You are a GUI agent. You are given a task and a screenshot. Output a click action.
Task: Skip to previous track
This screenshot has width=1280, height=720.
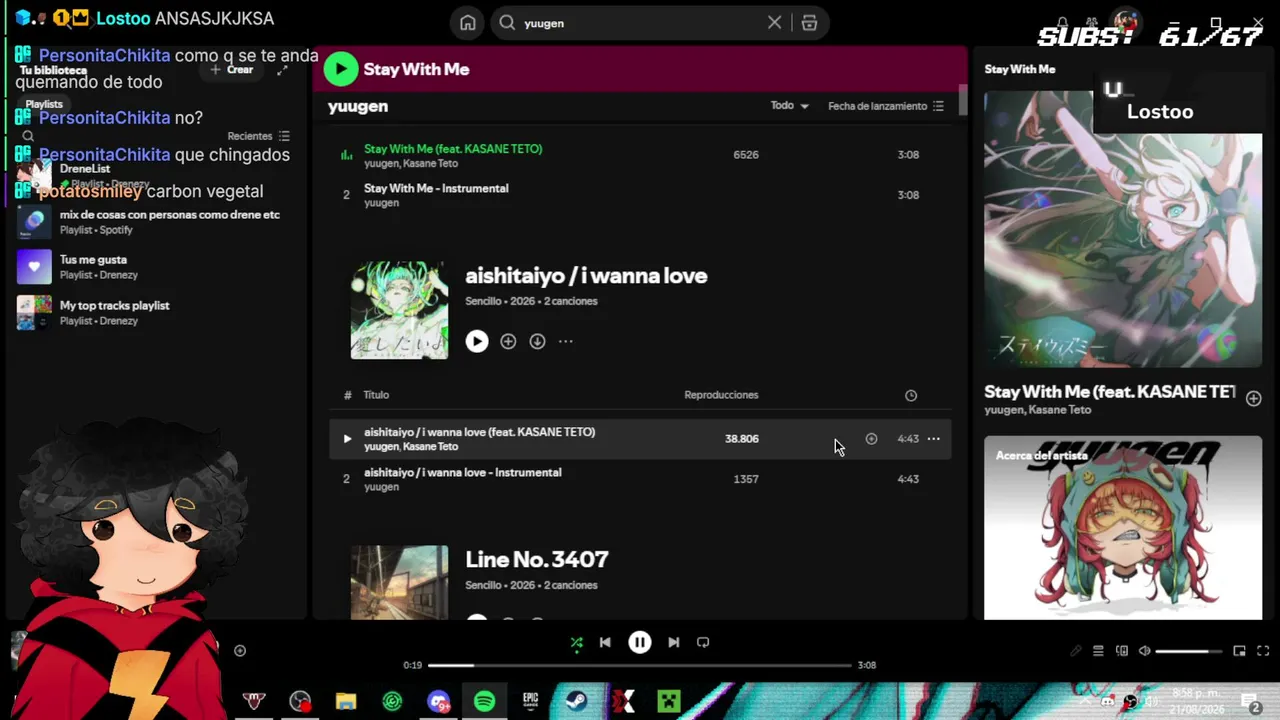[605, 643]
